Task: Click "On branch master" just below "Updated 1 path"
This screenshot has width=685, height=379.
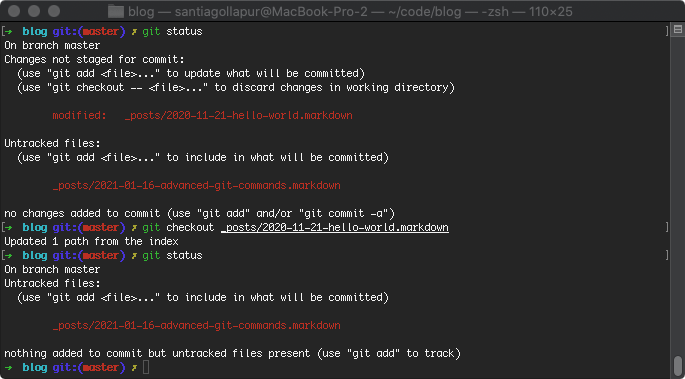Action: (52, 269)
